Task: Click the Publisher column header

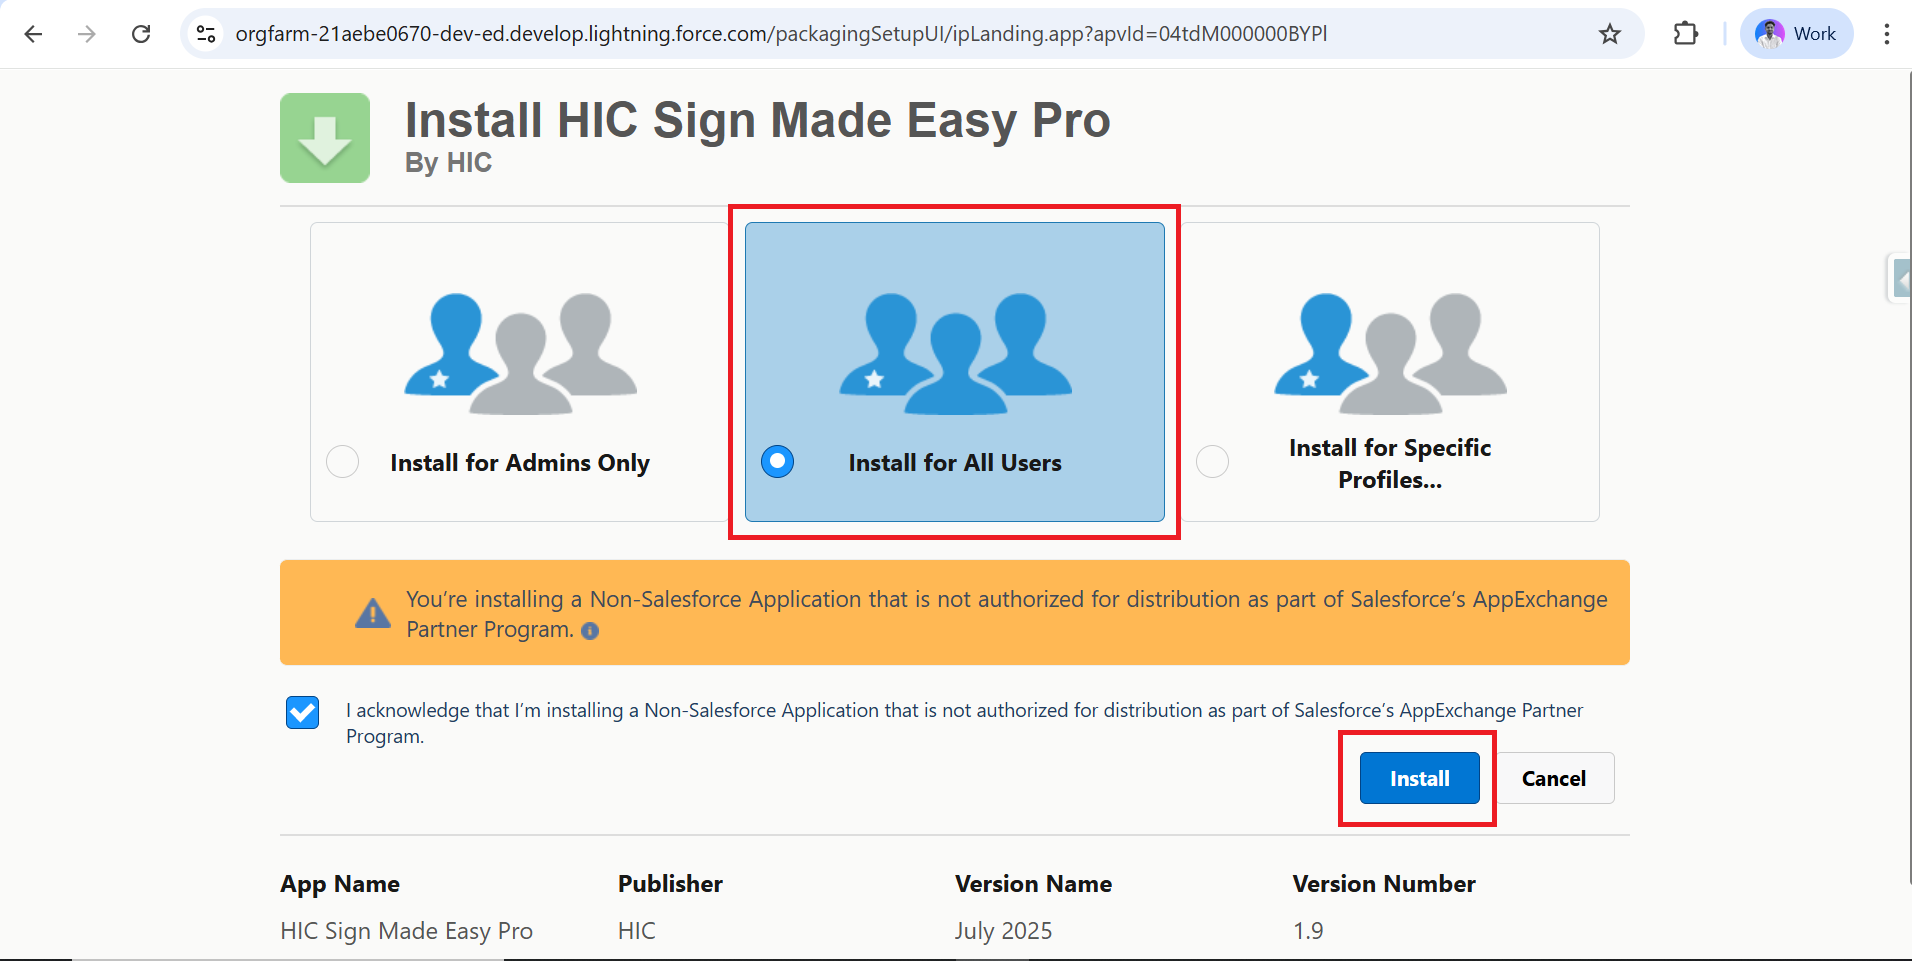Action: (x=670, y=884)
